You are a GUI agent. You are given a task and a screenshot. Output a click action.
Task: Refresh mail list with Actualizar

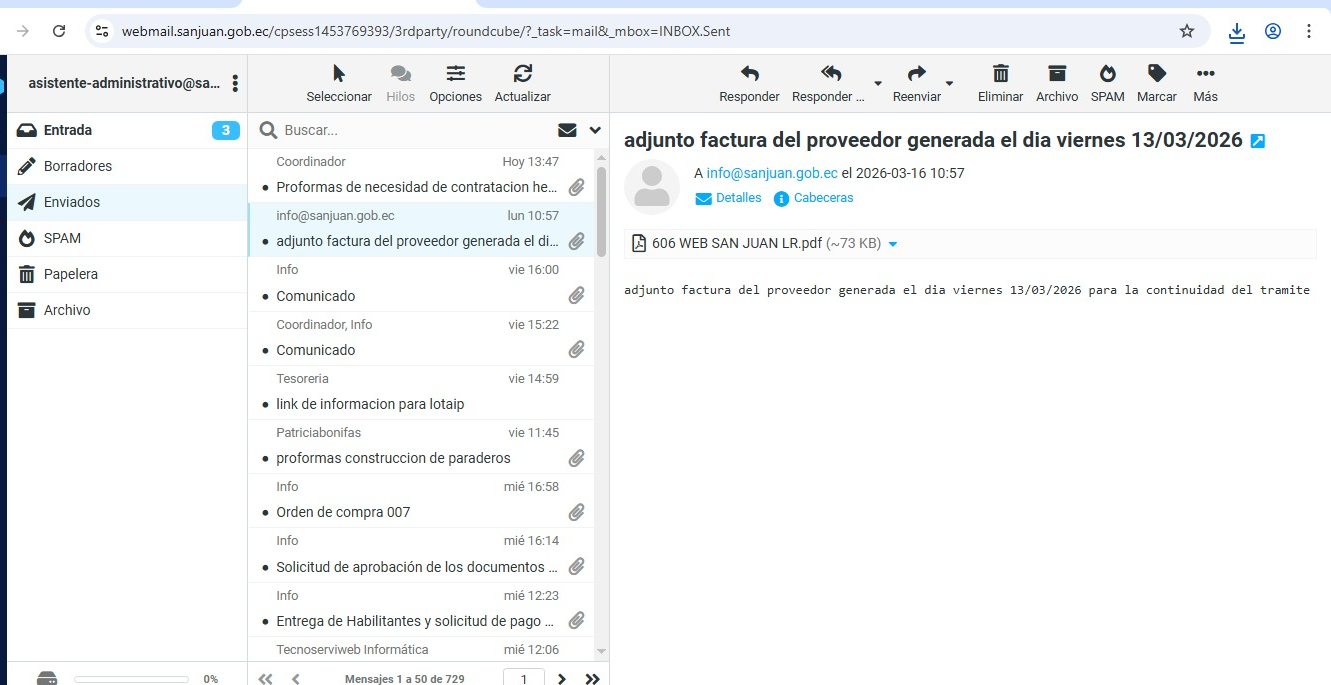tap(522, 74)
